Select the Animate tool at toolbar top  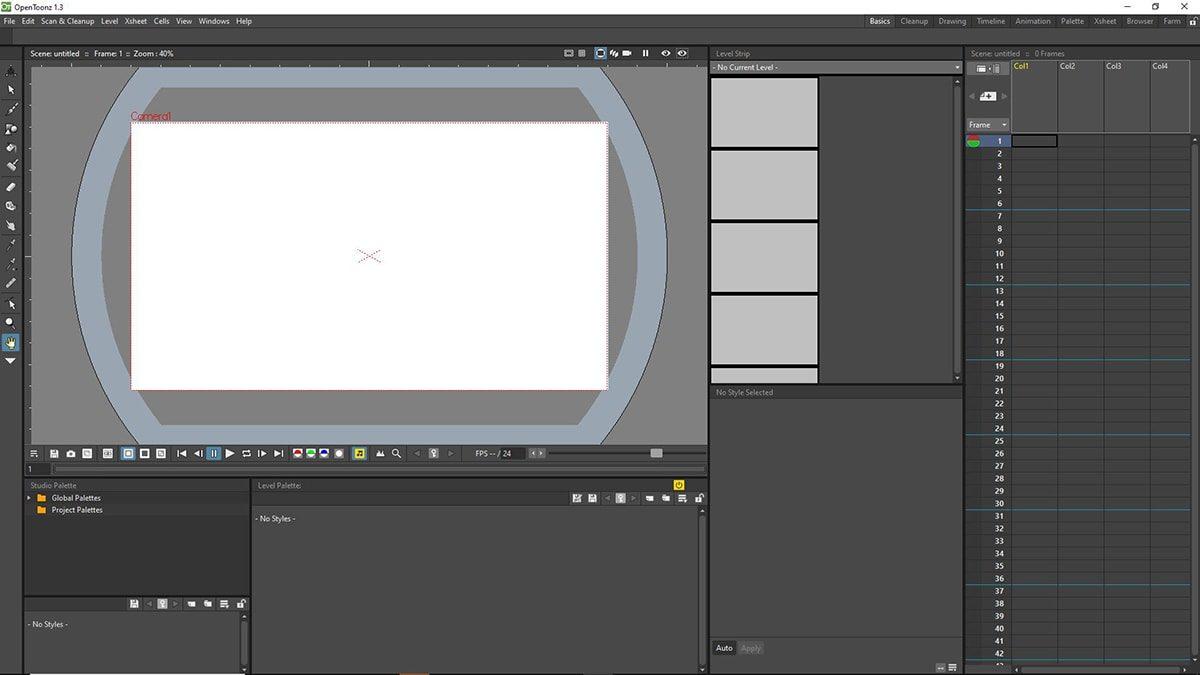point(11,69)
